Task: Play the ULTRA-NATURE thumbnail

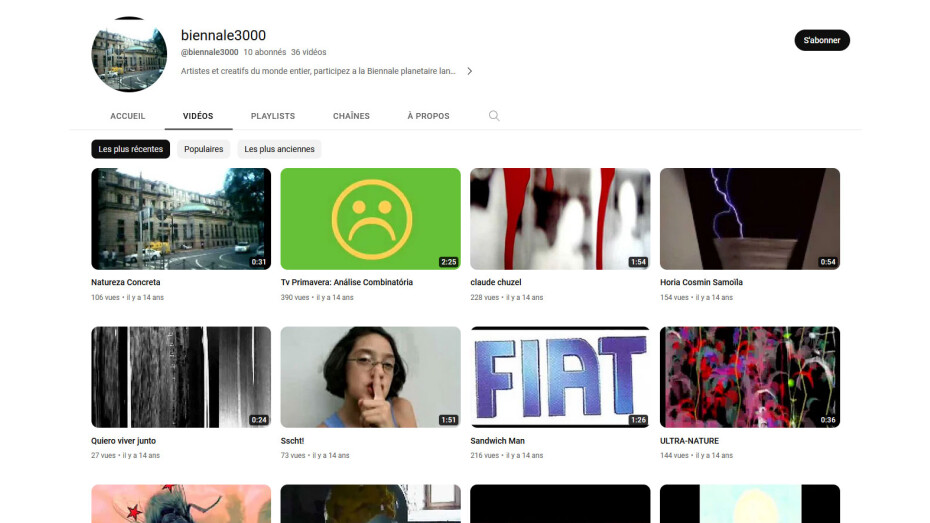Action: [x=750, y=377]
